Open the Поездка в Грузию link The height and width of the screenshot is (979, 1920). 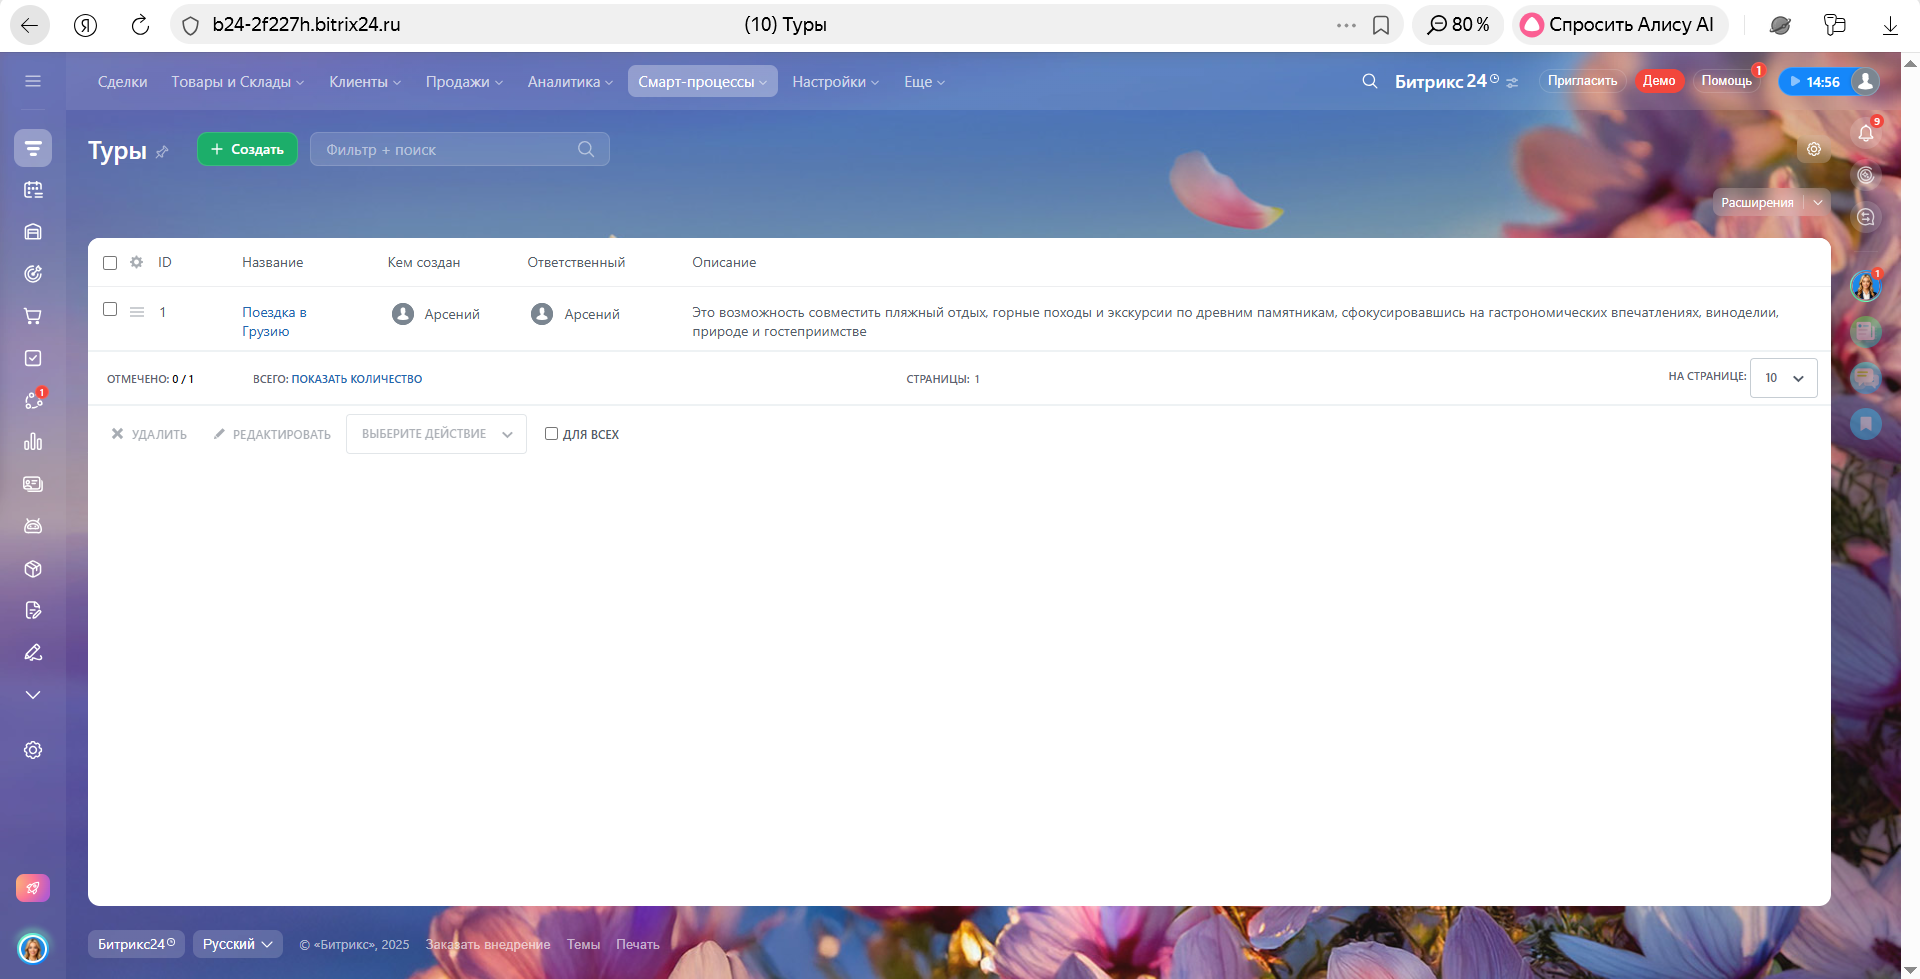coord(274,322)
